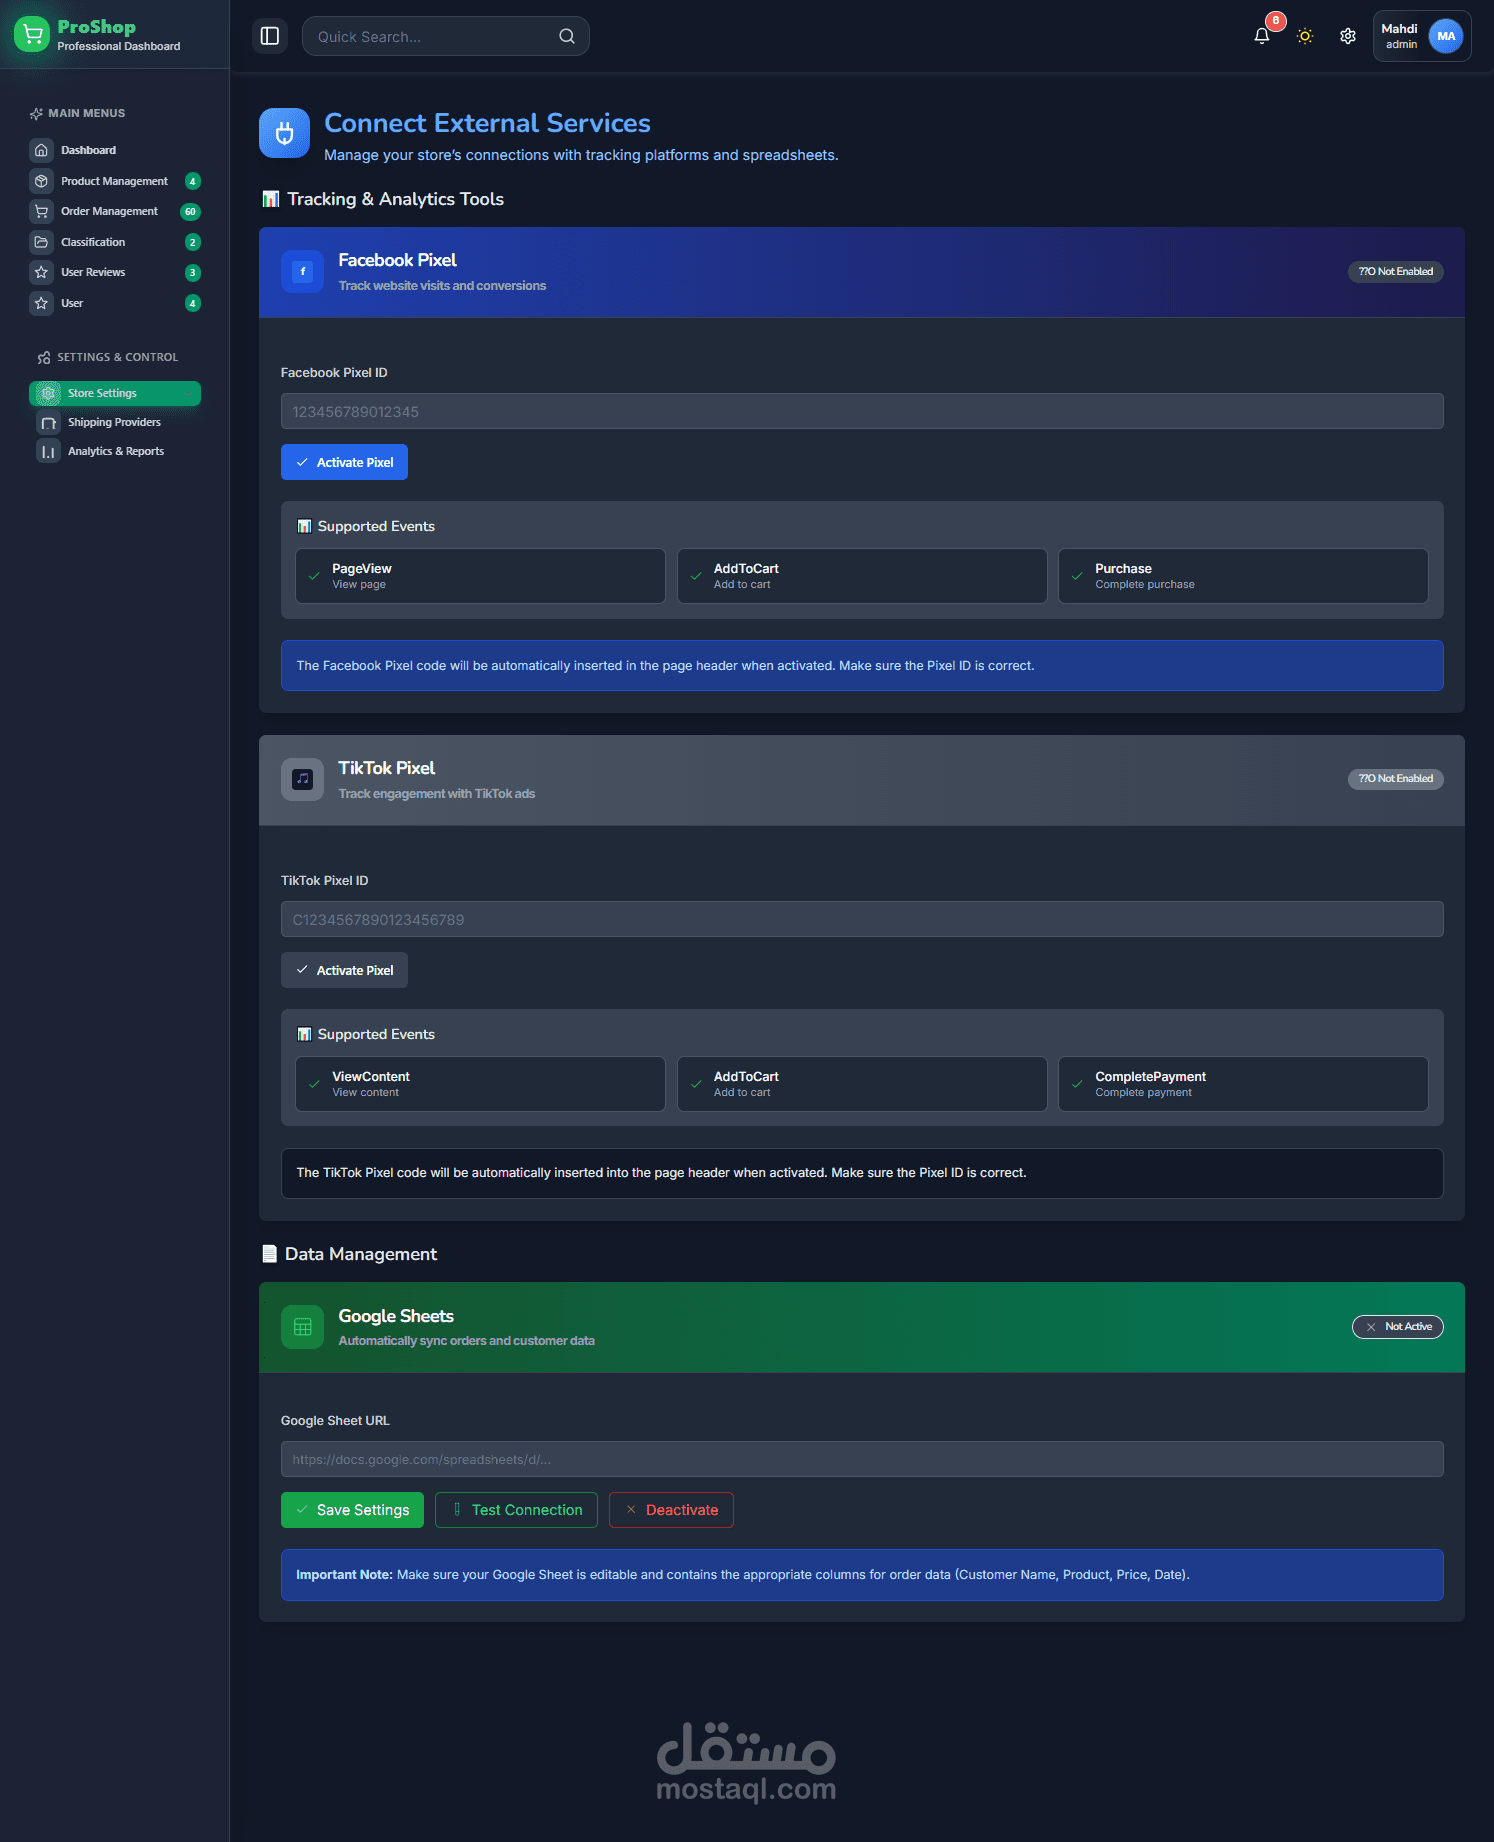Viewport: 1494px width, 1842px height.
Task: Save Settings for Google Sheets
Action: (x=352, y=1510)
